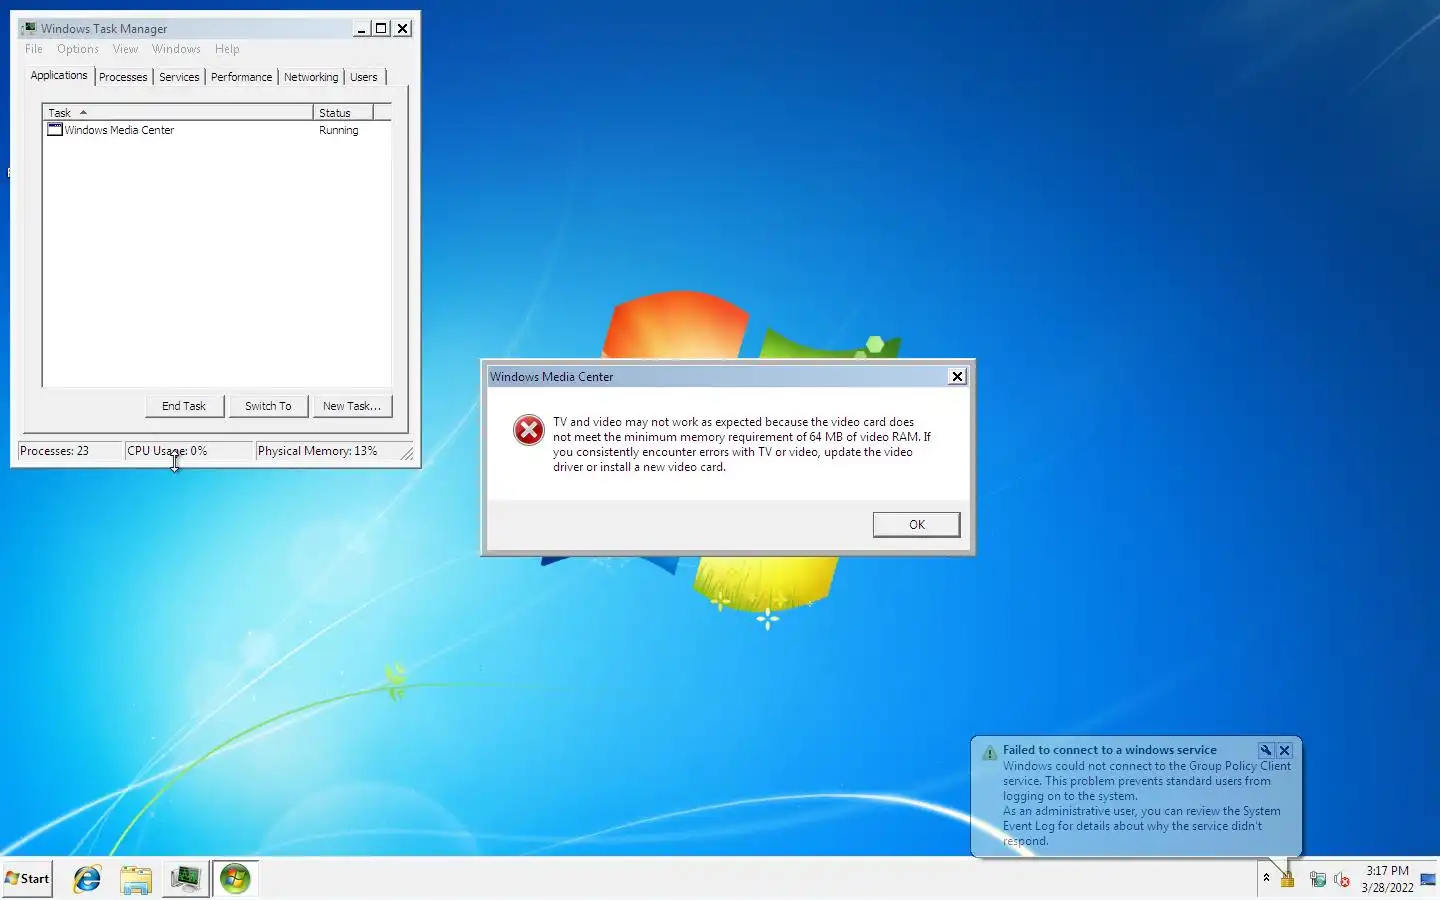
Task: Open the Options menu in Task Manager
Action: point(78,49)
